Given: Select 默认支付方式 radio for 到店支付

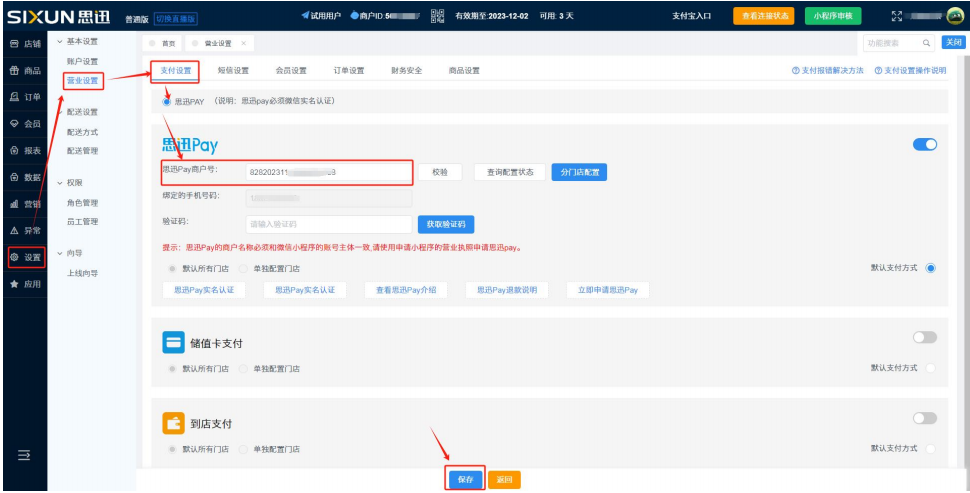Looking at the screenshot, I should (x=930, y=448).
